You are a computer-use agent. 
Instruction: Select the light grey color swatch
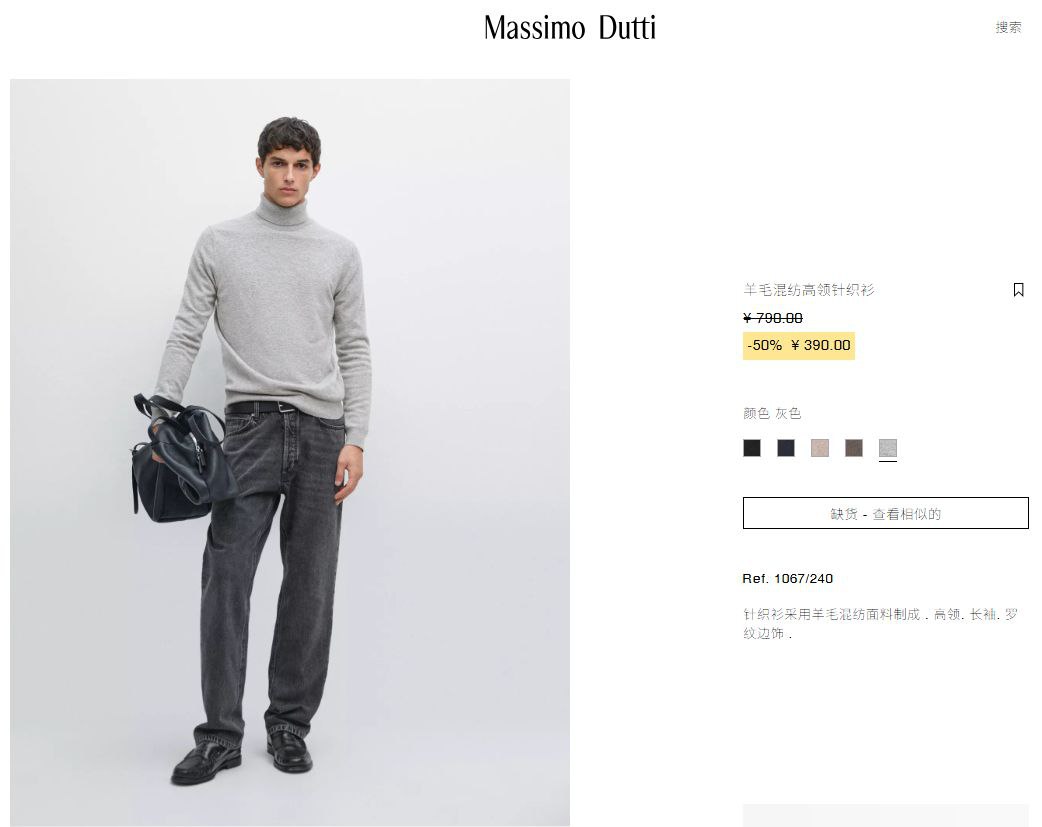point(887,447)
